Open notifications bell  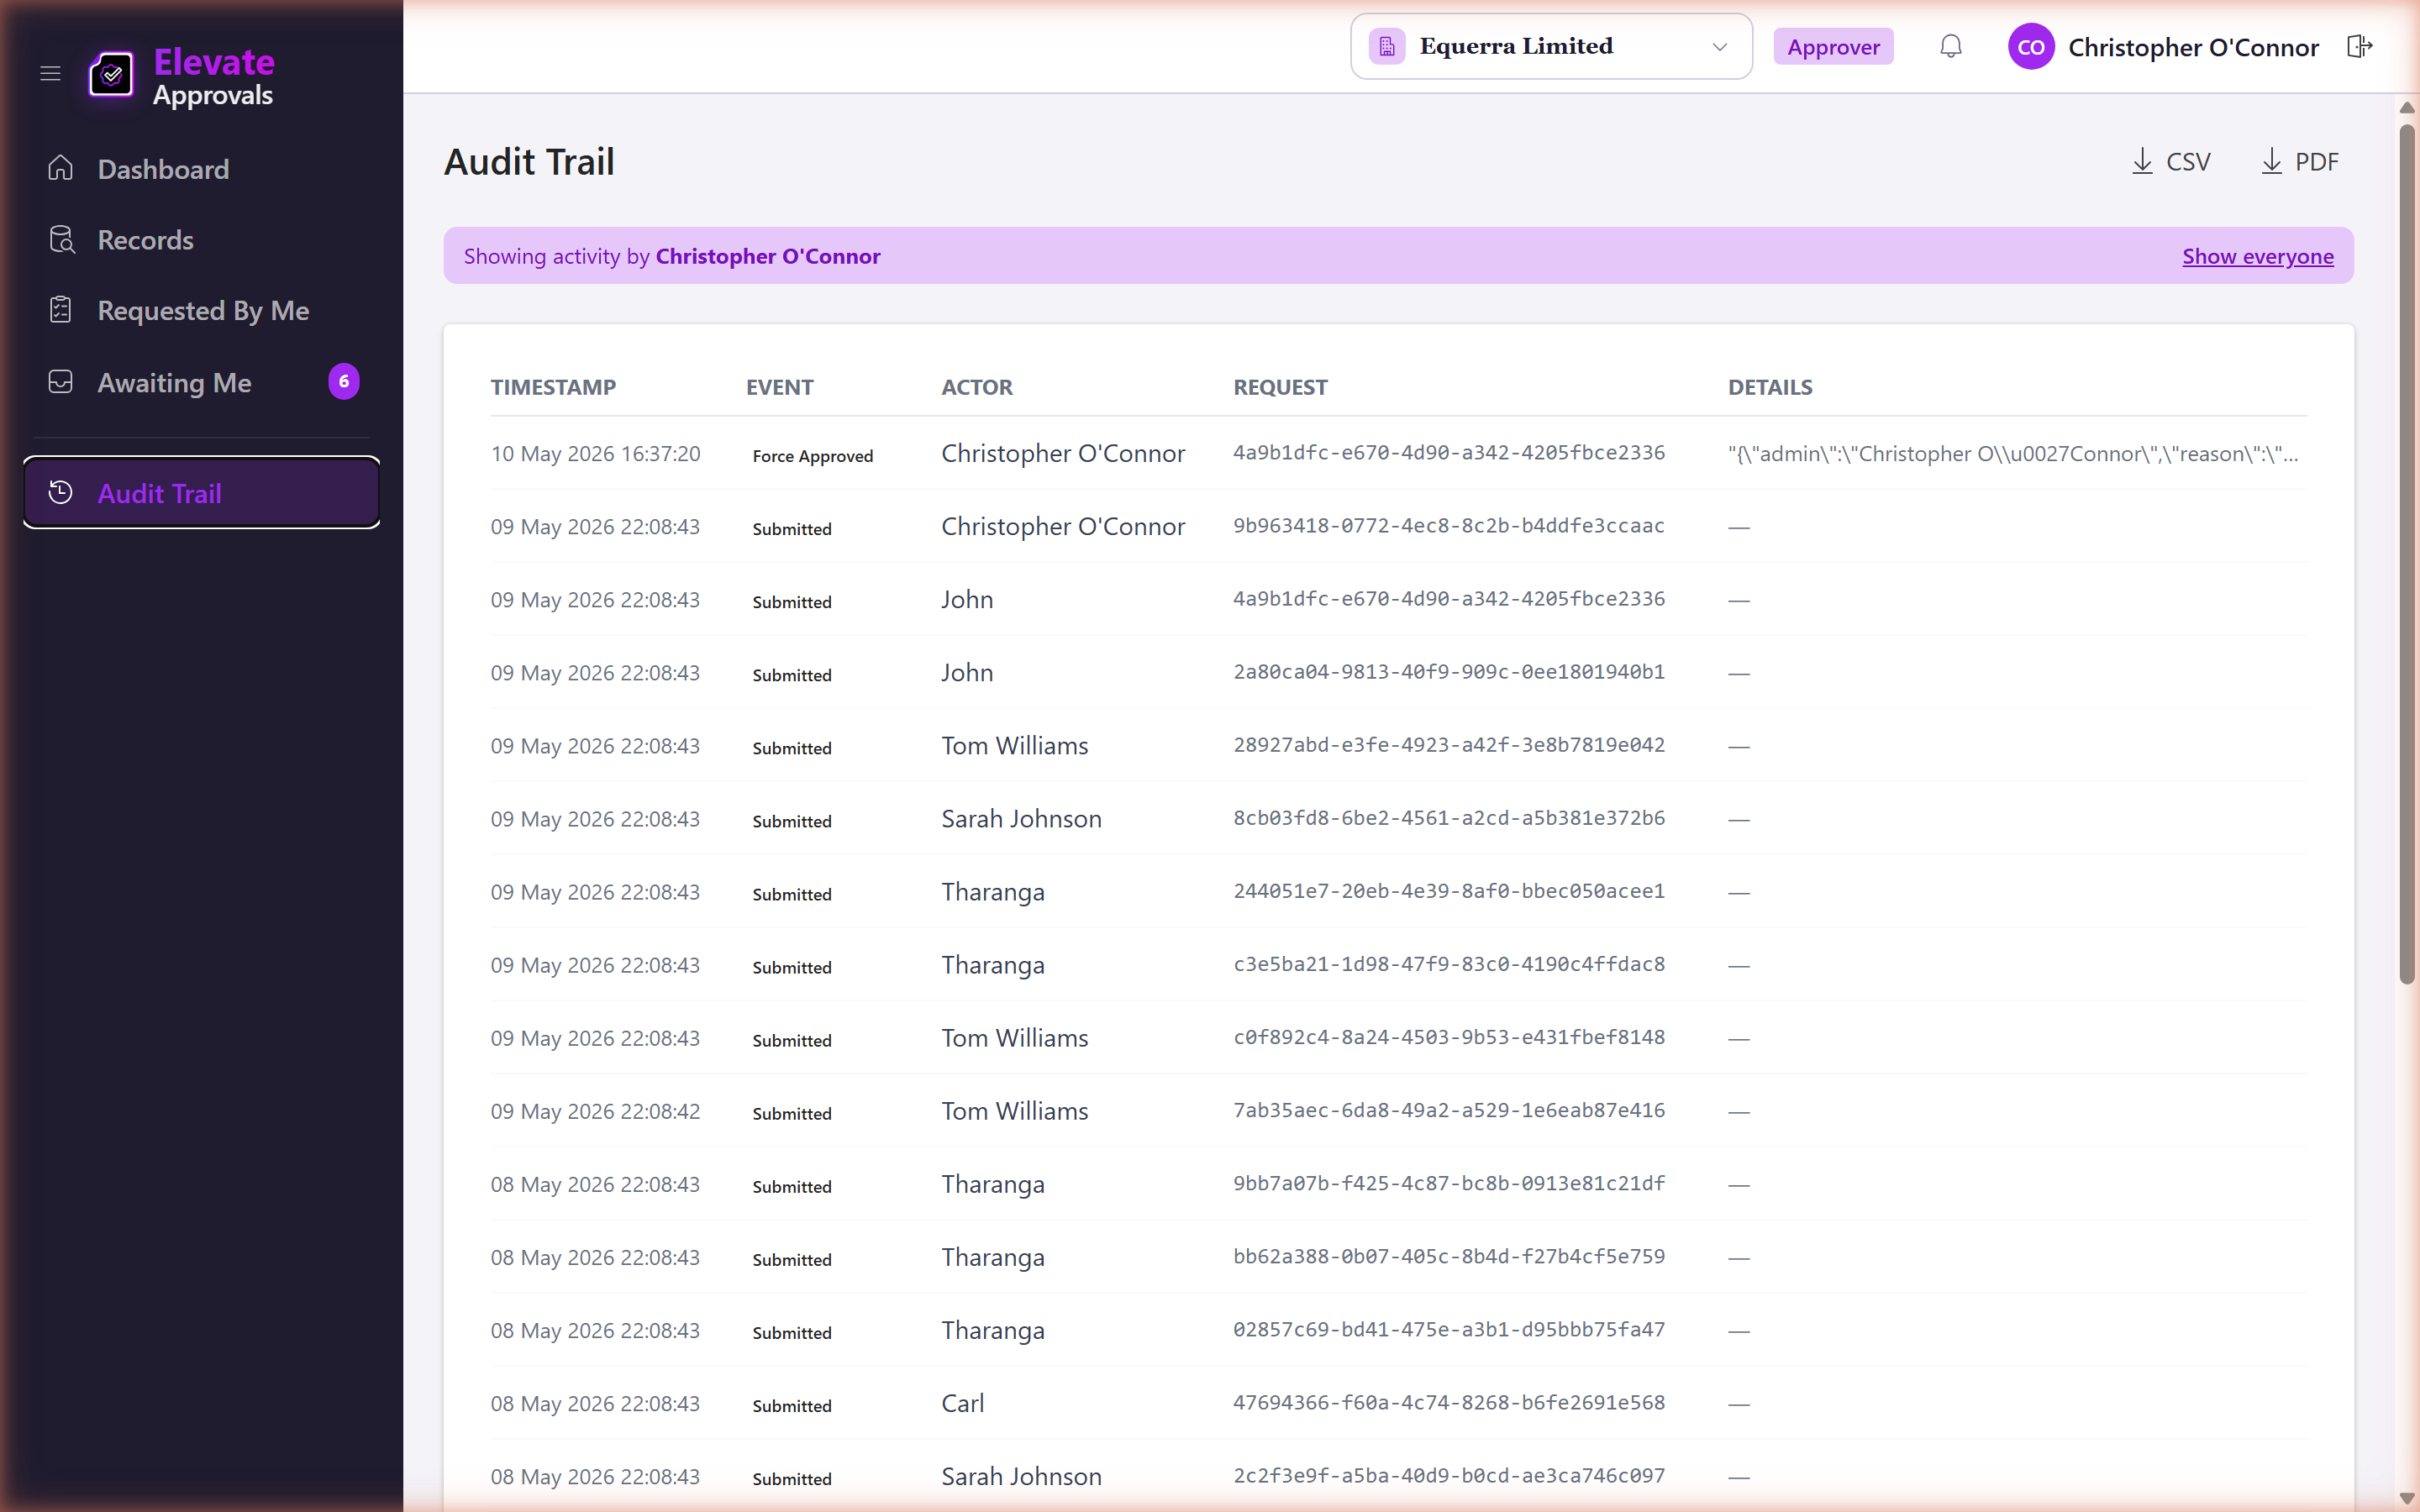pos(1951,46)
